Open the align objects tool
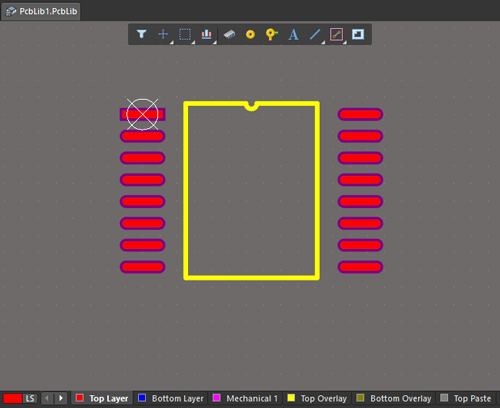Screen dimensions: 500x408 [x=206, y=34]
